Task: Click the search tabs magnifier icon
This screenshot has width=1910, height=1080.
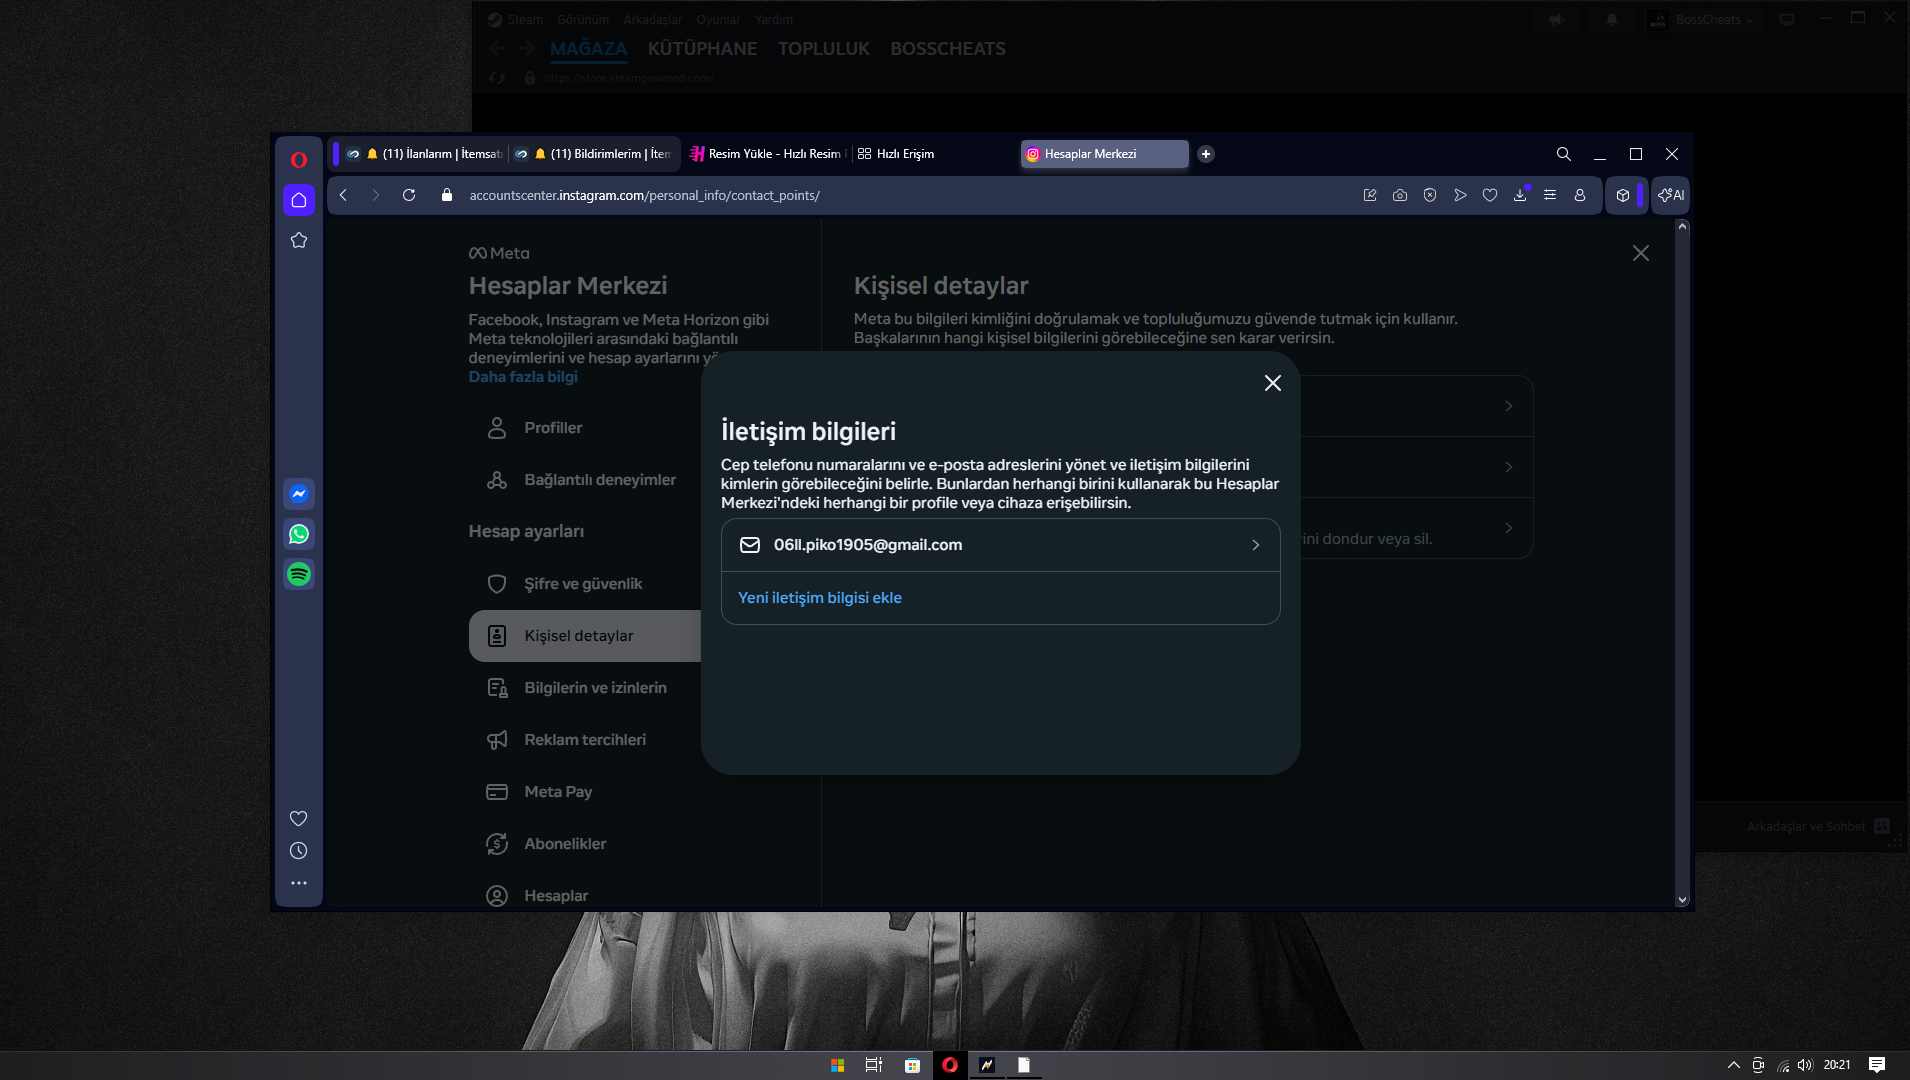Action: [x=1564, y=154]
